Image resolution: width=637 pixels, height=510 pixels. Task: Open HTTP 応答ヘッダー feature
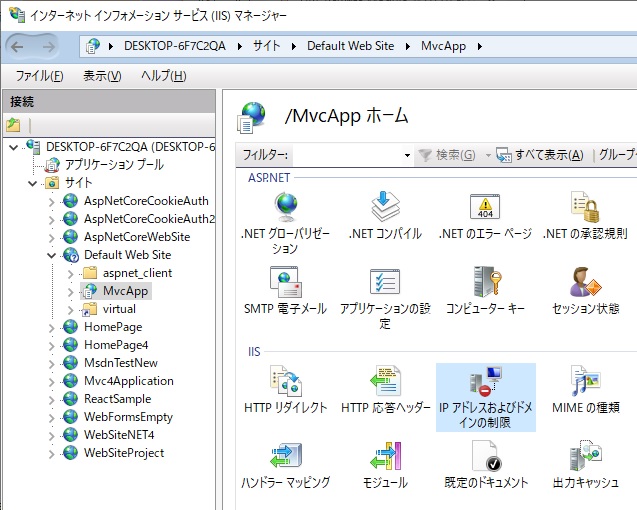point(385,390)
